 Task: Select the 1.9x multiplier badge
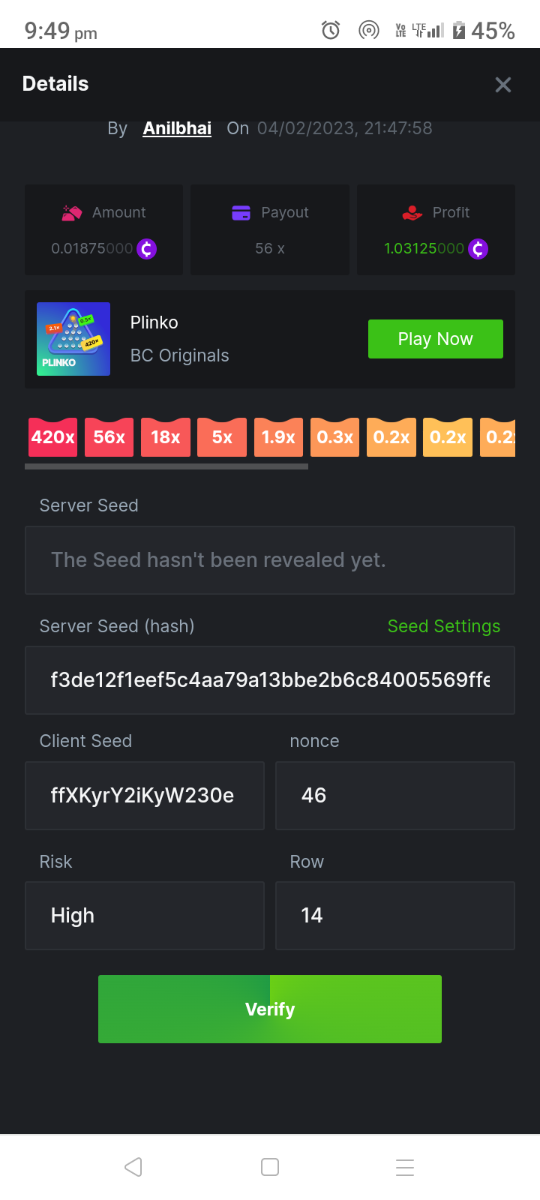(x=278, y=437)
